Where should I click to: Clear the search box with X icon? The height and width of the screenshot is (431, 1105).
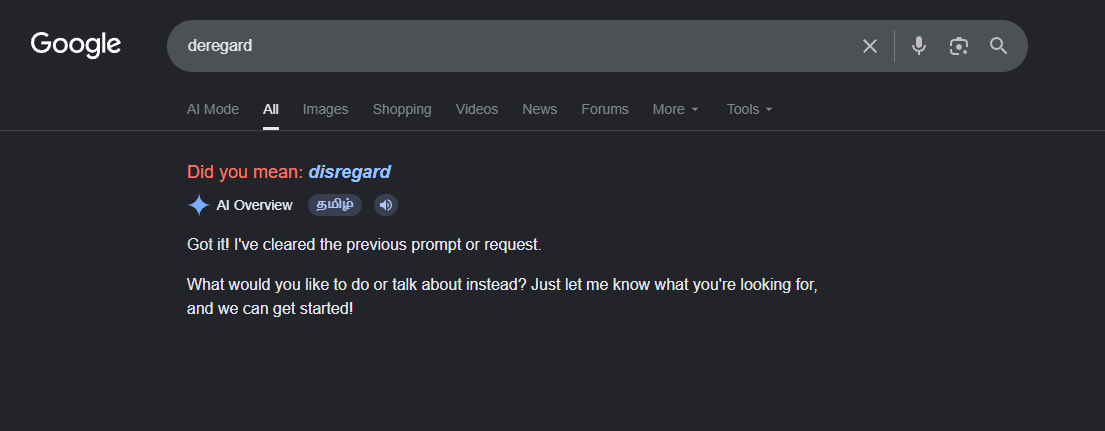pos(870,46)
